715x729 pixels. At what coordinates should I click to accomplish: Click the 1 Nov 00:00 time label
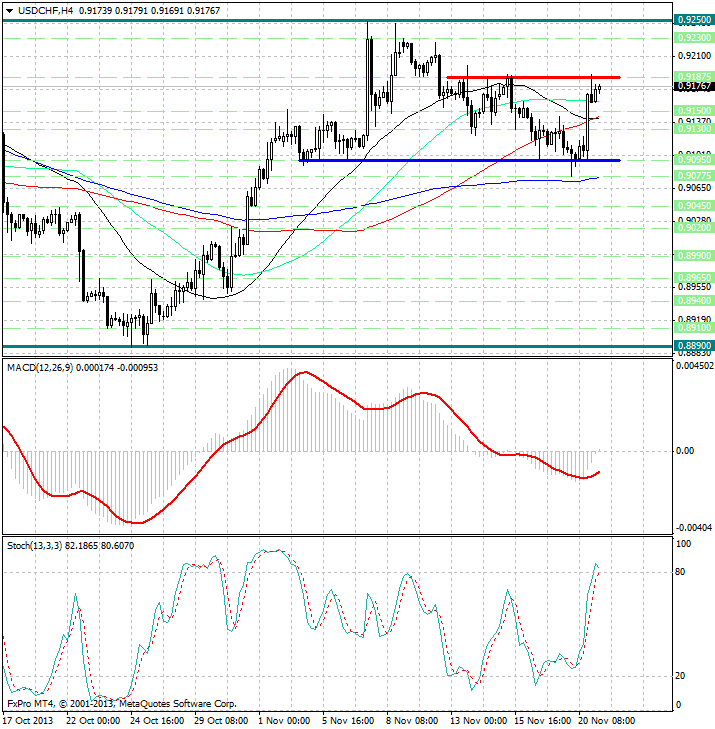(x=284, y=721)
